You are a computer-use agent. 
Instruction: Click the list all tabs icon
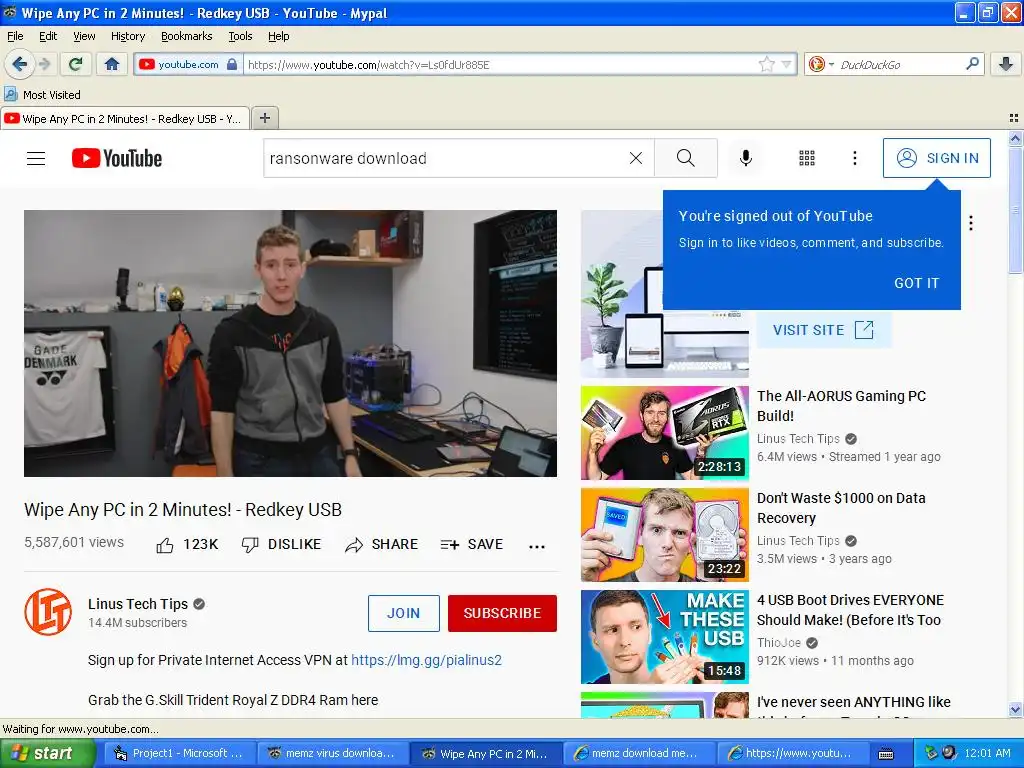click(1014, 118)
